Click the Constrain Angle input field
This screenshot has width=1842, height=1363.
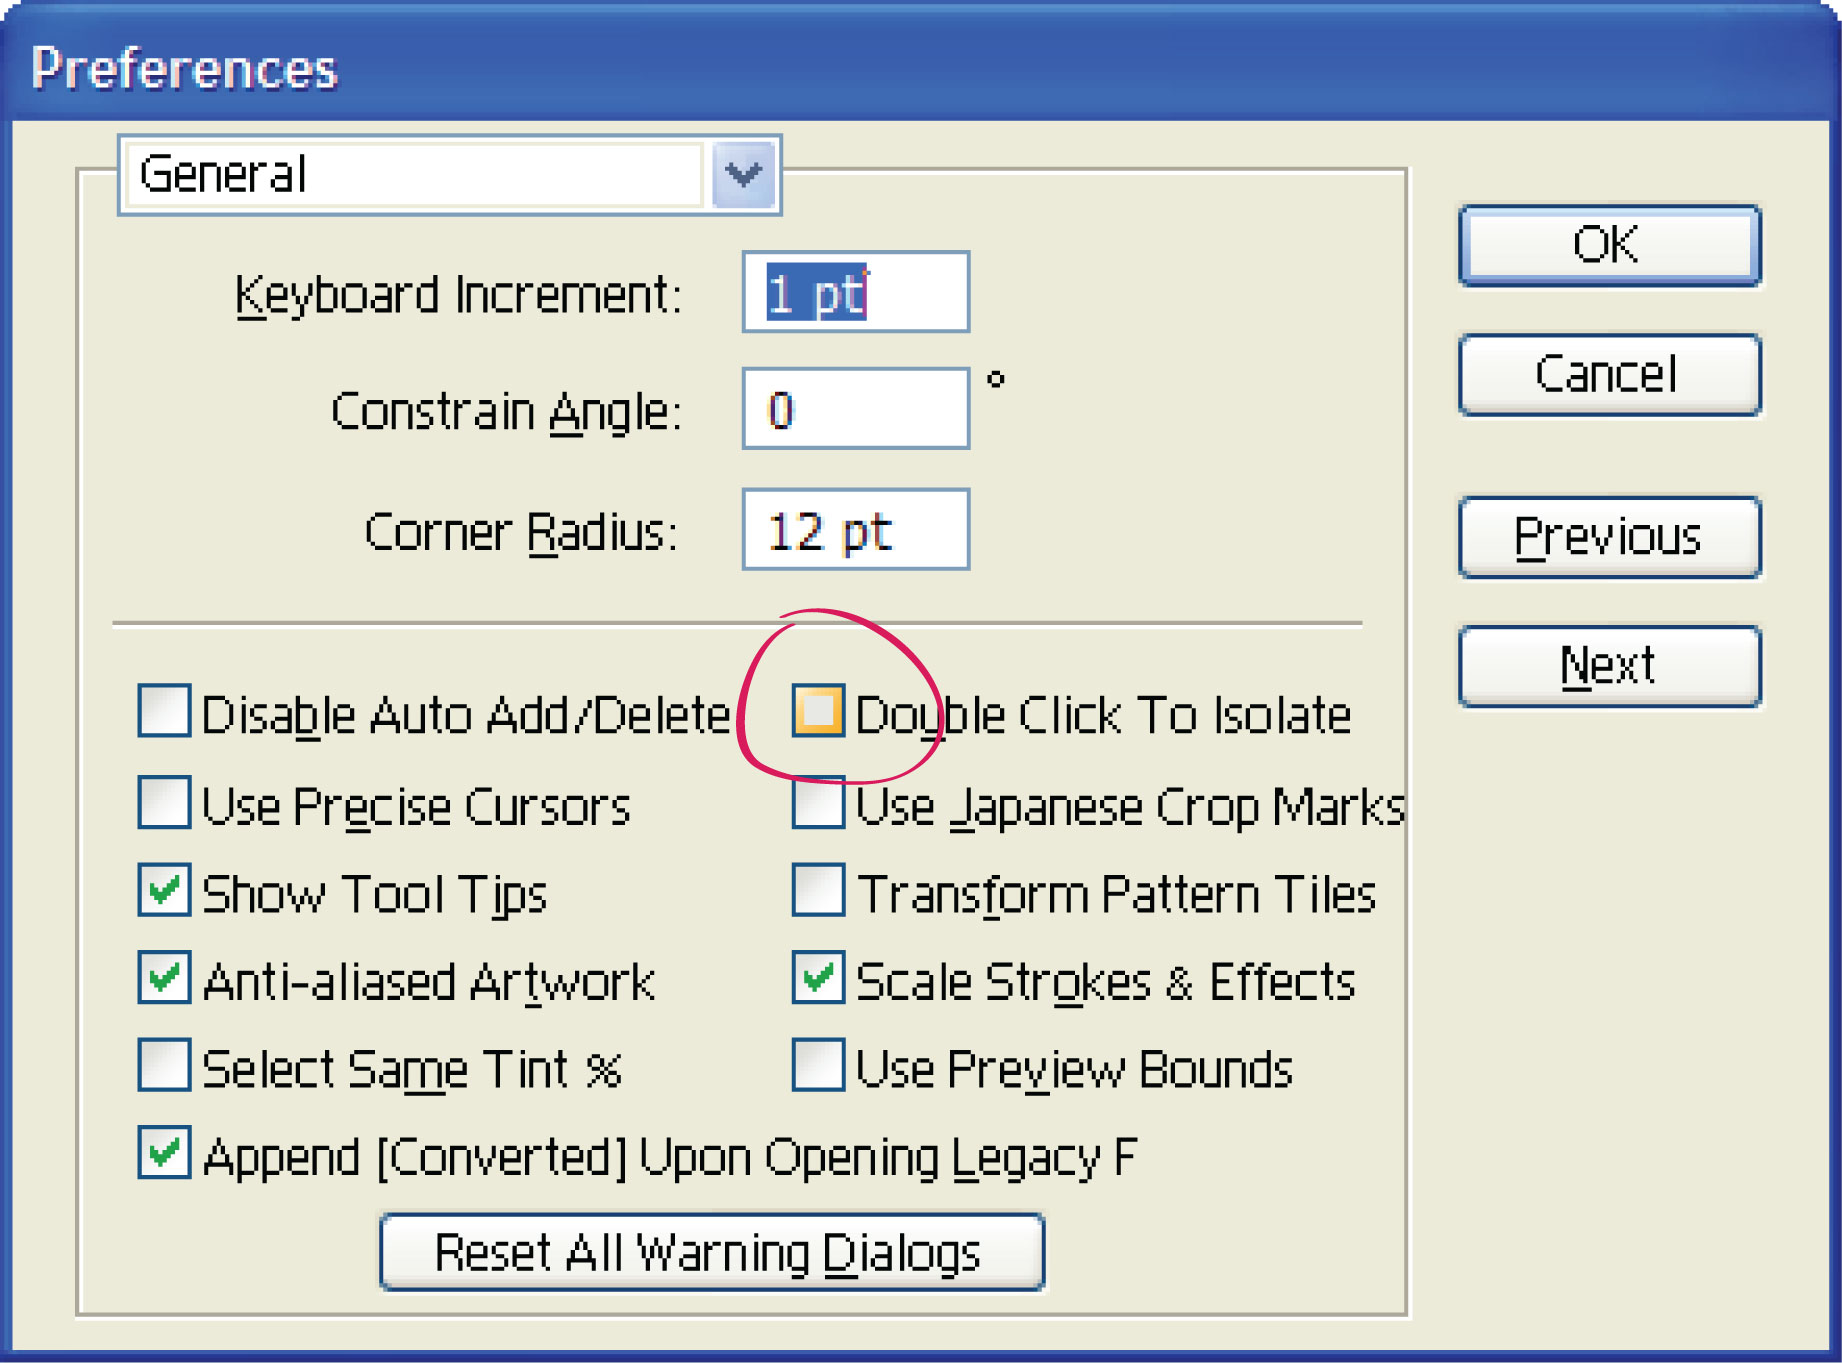[x=855, y=409]
